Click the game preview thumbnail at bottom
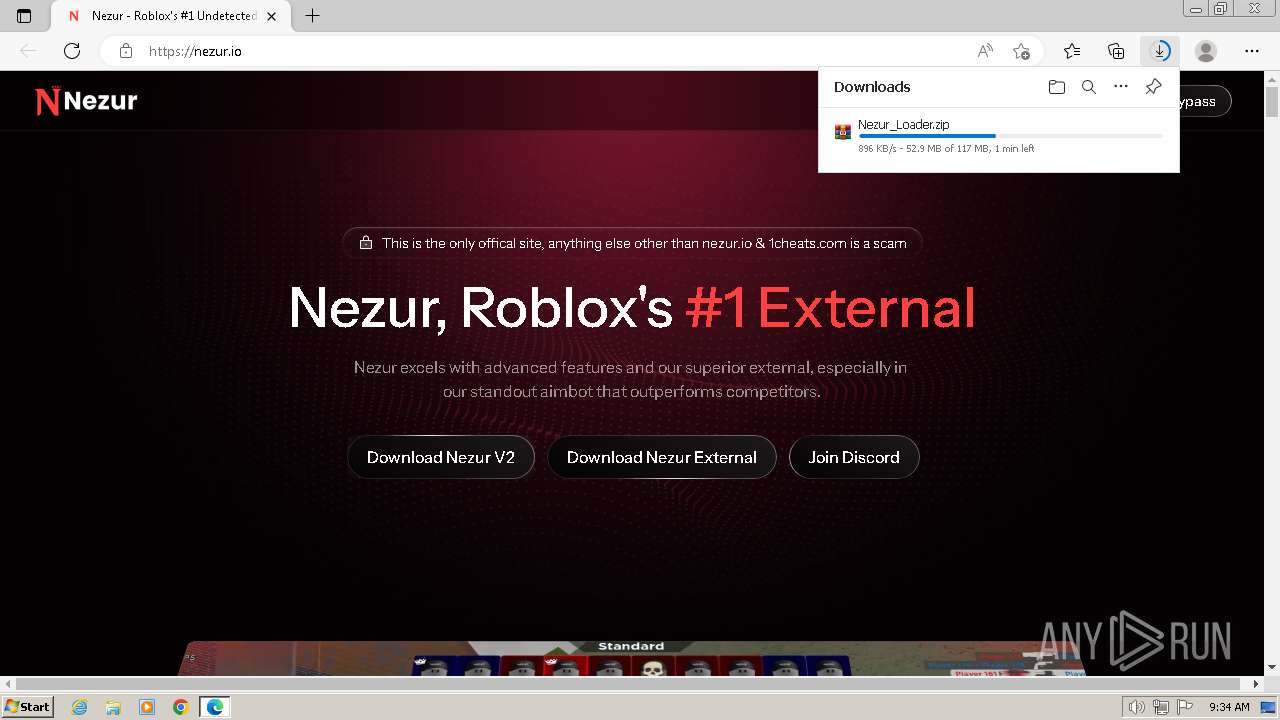 coord(632,658)
